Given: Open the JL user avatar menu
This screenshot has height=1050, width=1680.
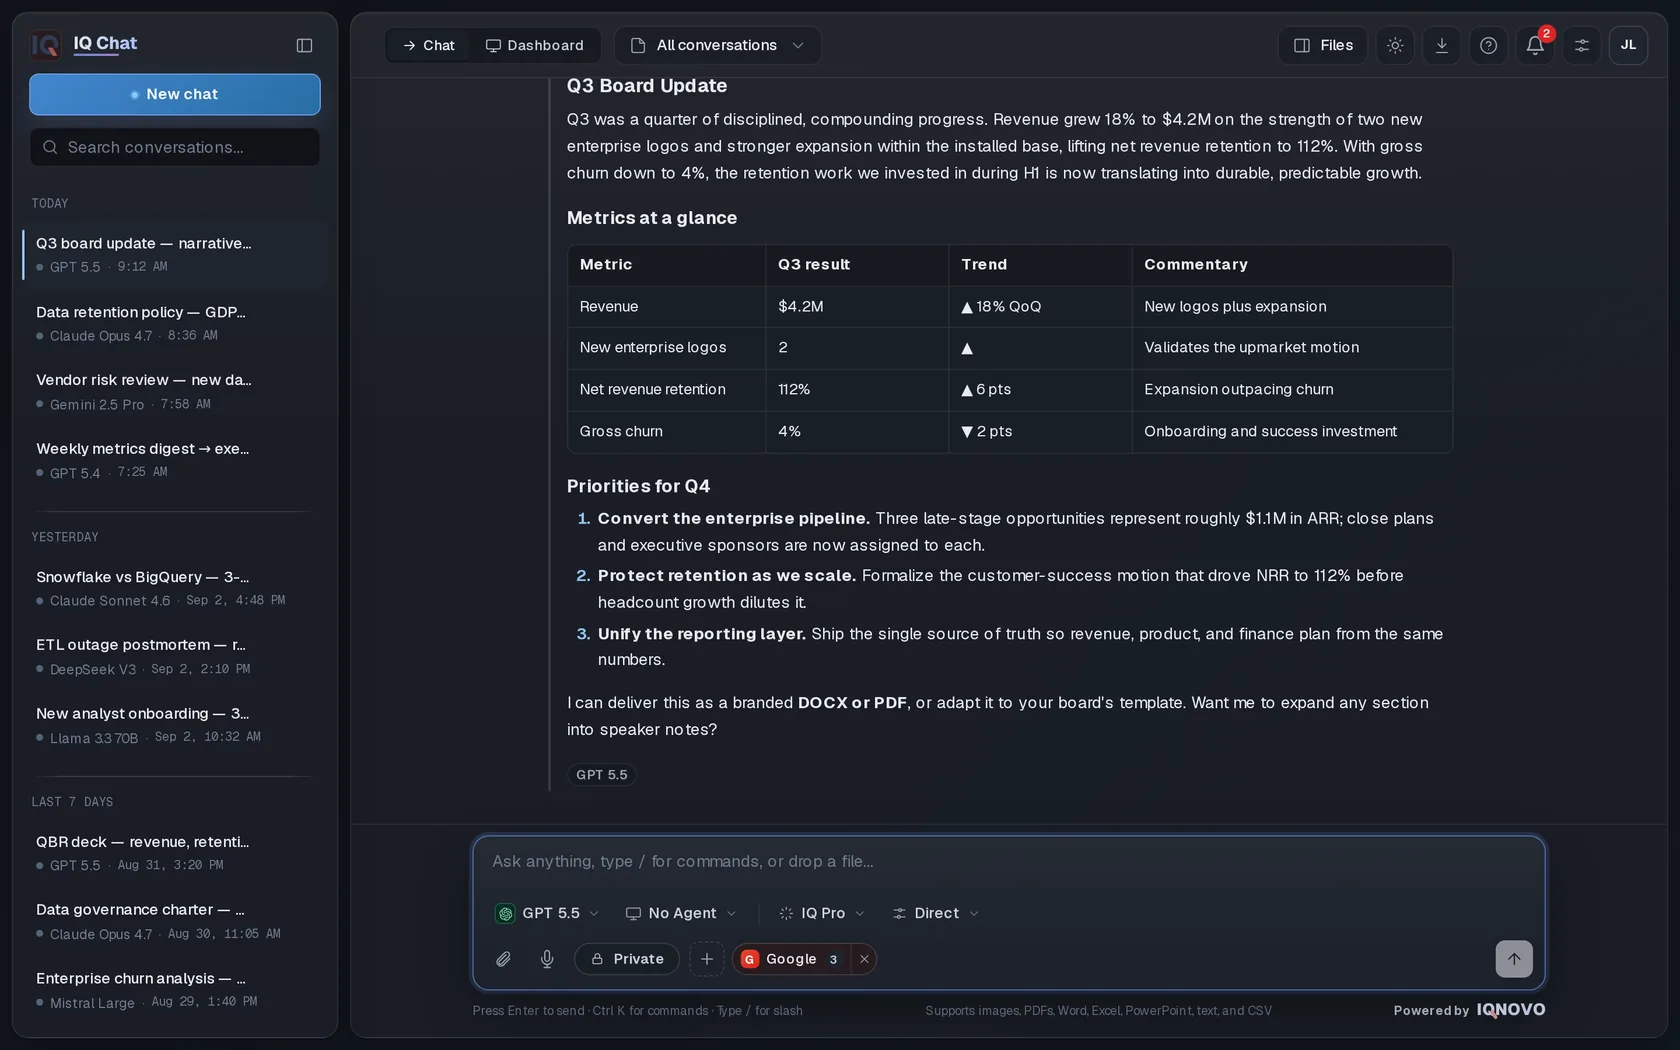Looking at the screenshot, I should (x=1628, y=45).
